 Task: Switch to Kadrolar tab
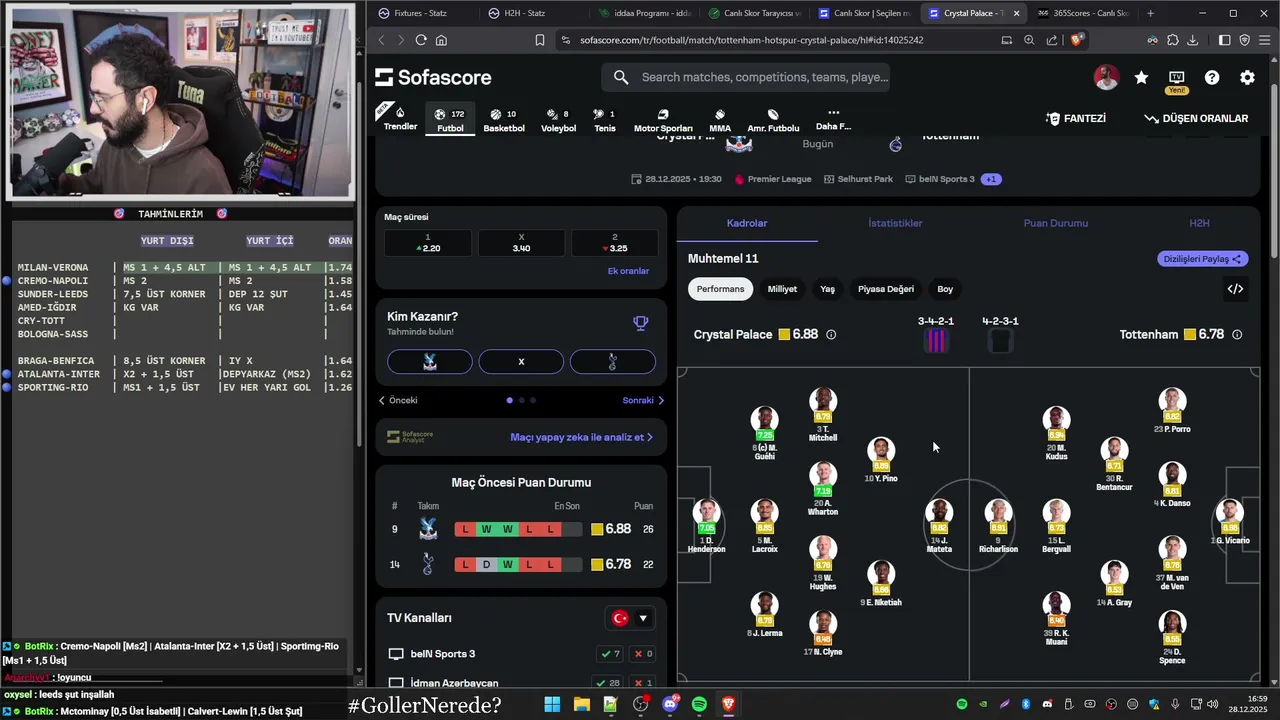(747, 223)
